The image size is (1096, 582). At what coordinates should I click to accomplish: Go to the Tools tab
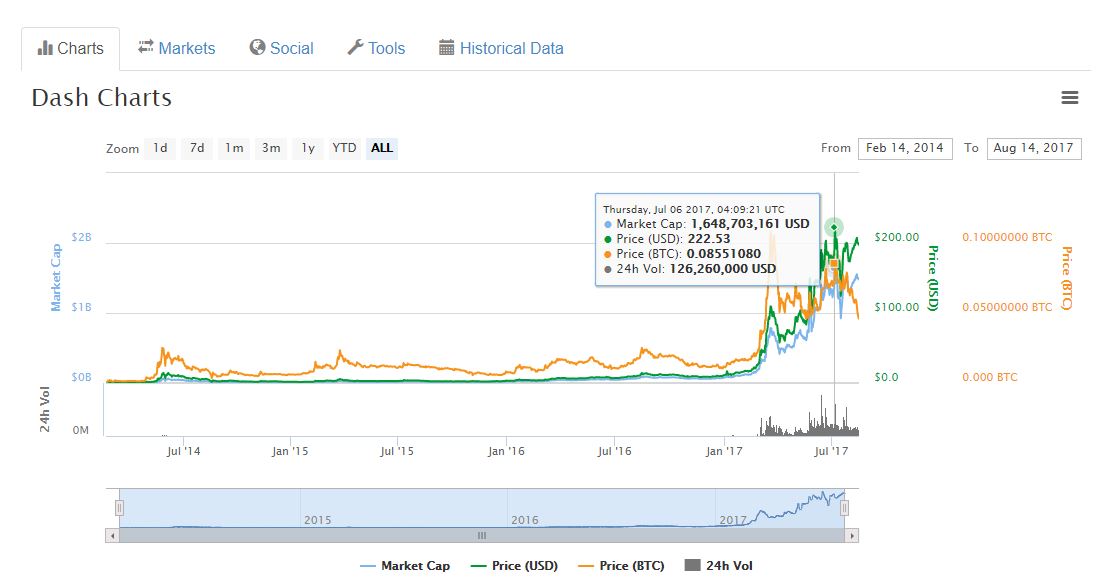376,48
